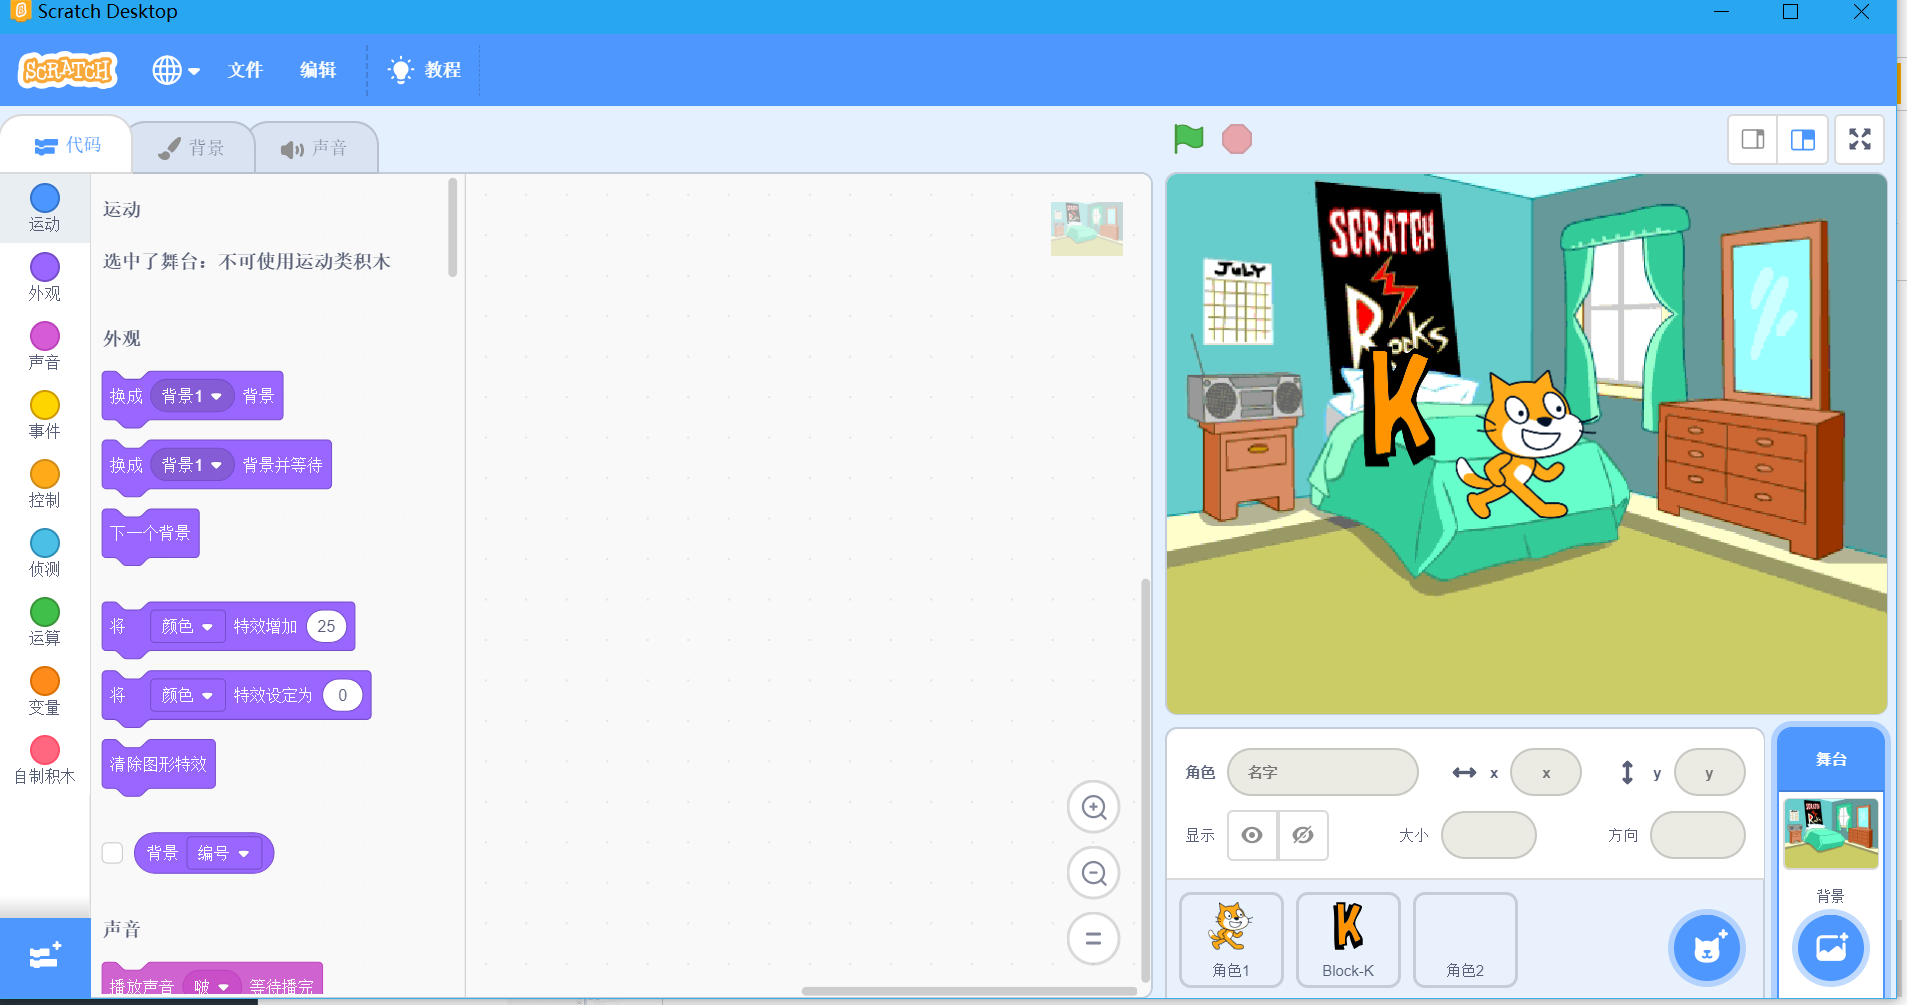Switch to the 代码 tab
This screenshot has width=1907, height=1005.
point(67,146)
